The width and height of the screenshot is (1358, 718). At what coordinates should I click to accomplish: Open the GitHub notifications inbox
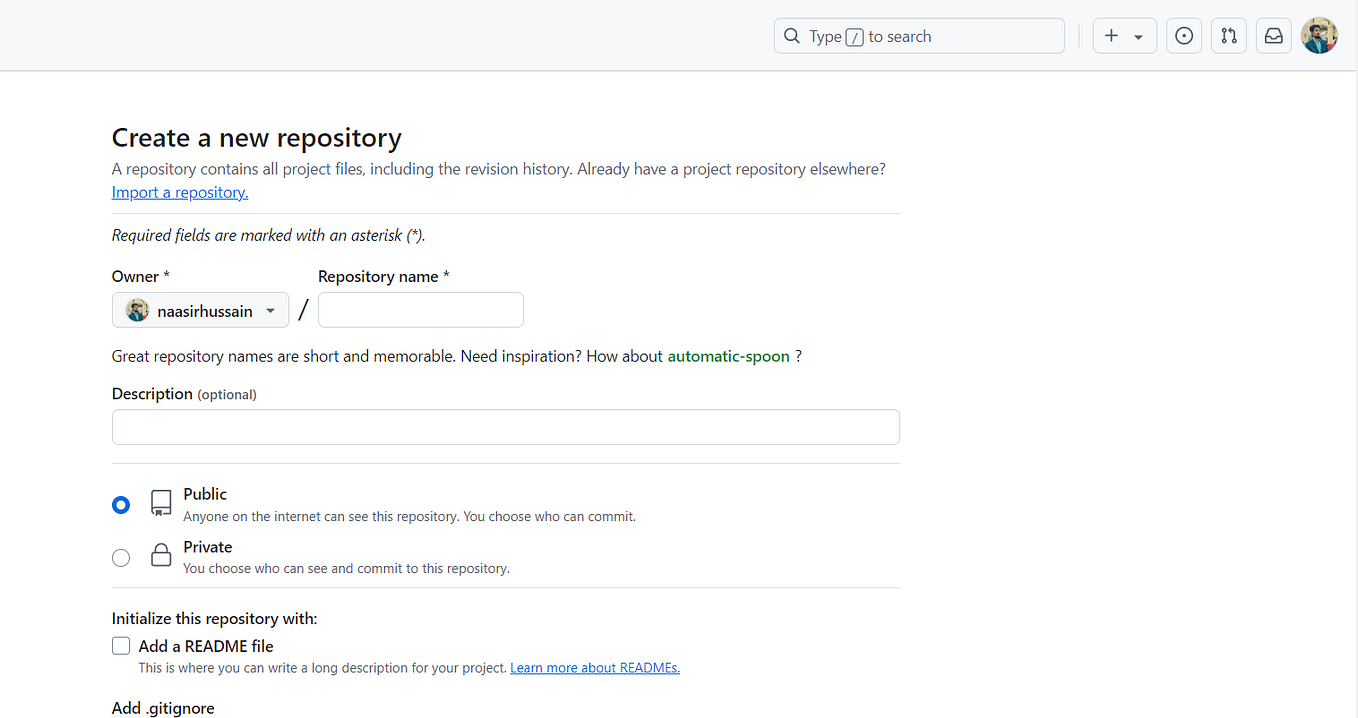[x=1273, y=35]
